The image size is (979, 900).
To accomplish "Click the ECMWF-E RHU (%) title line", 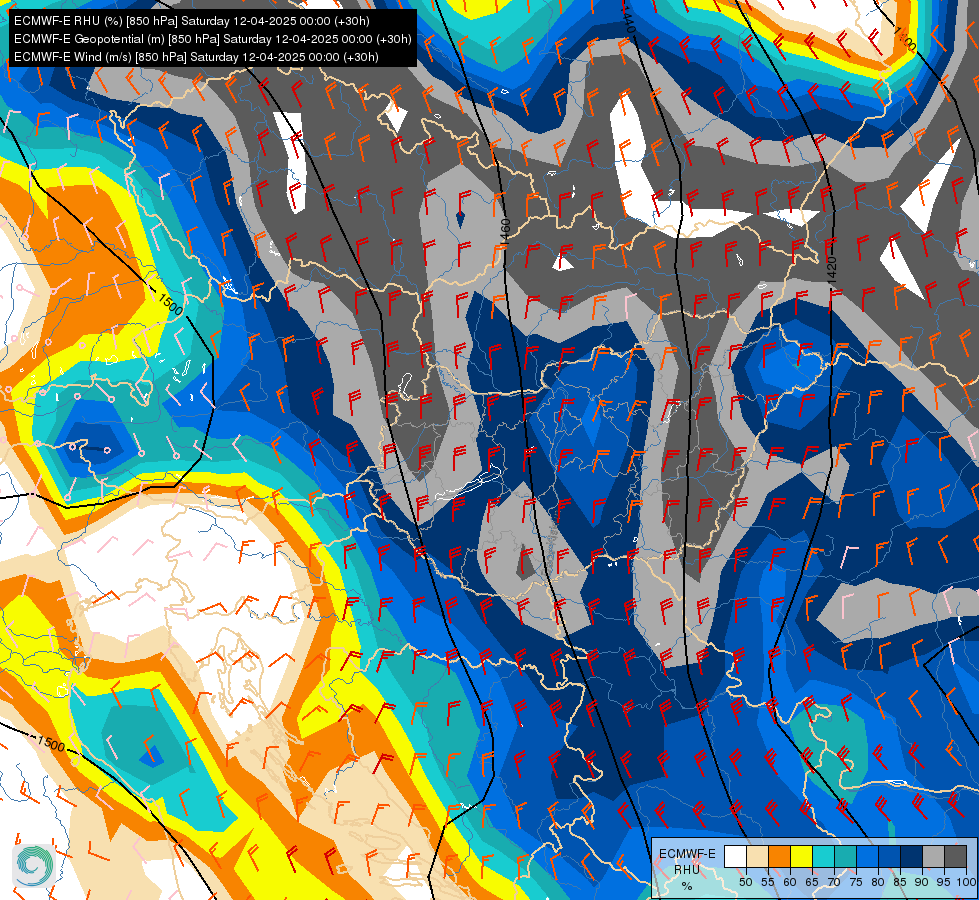I will (x=192, y=21).
